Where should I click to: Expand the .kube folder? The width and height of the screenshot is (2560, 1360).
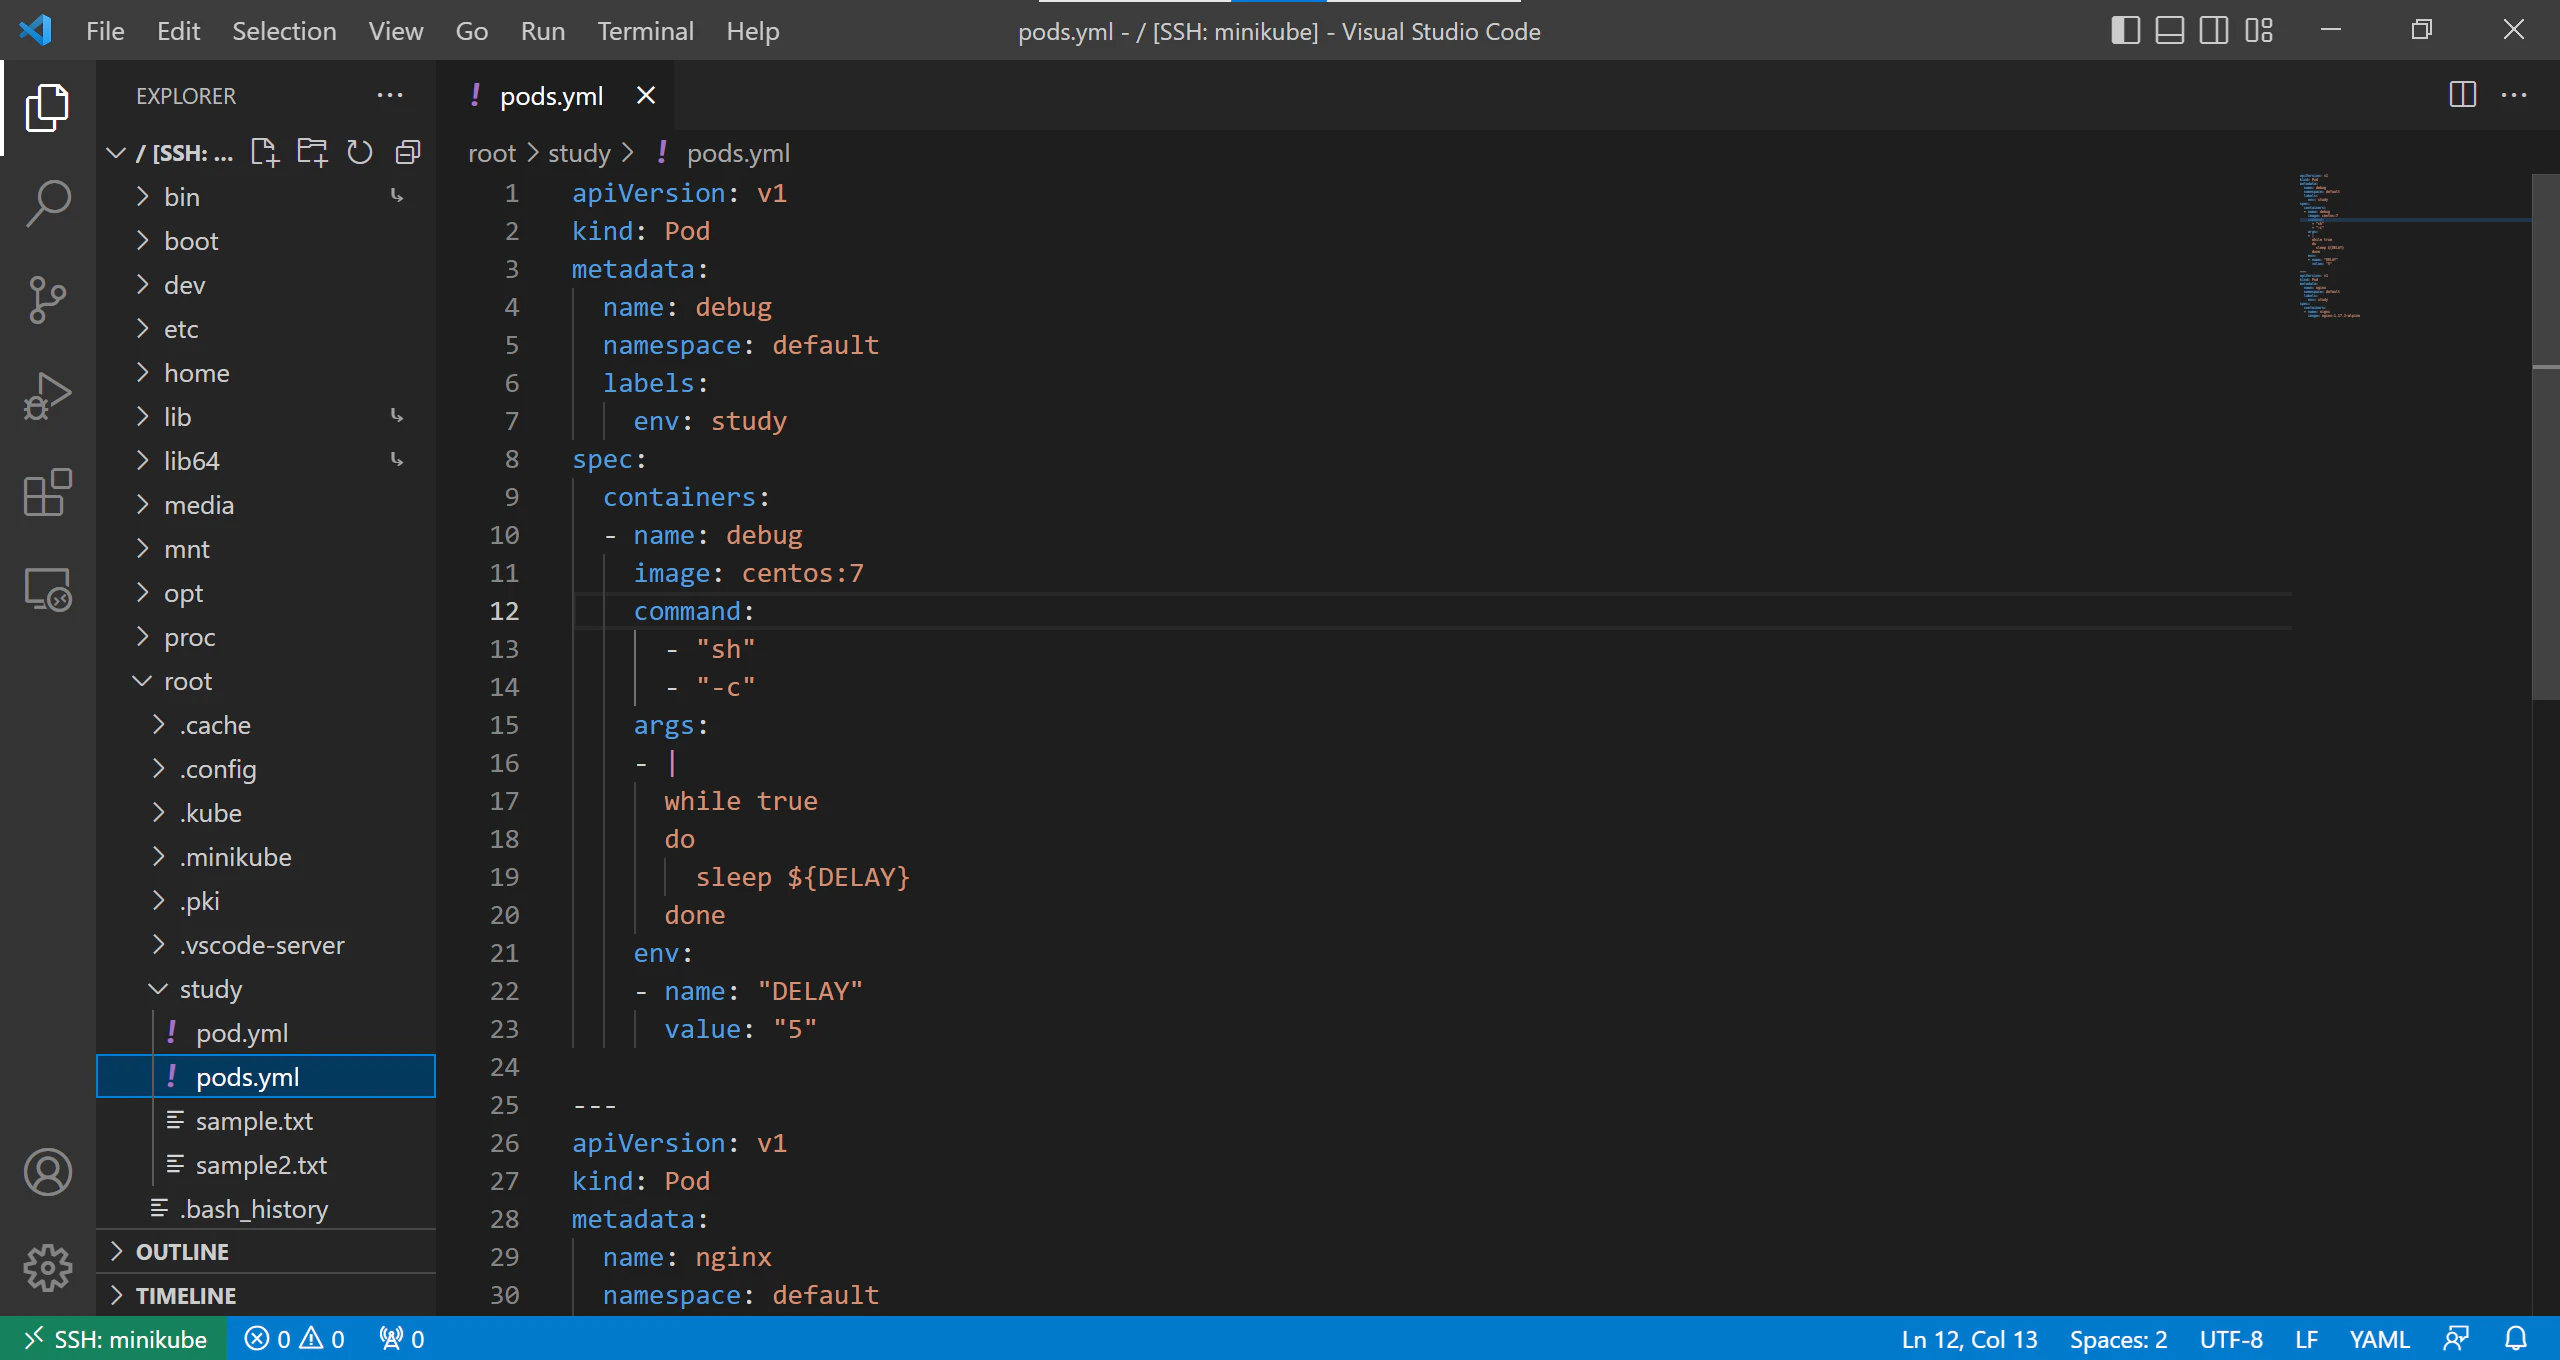[266, 813]
